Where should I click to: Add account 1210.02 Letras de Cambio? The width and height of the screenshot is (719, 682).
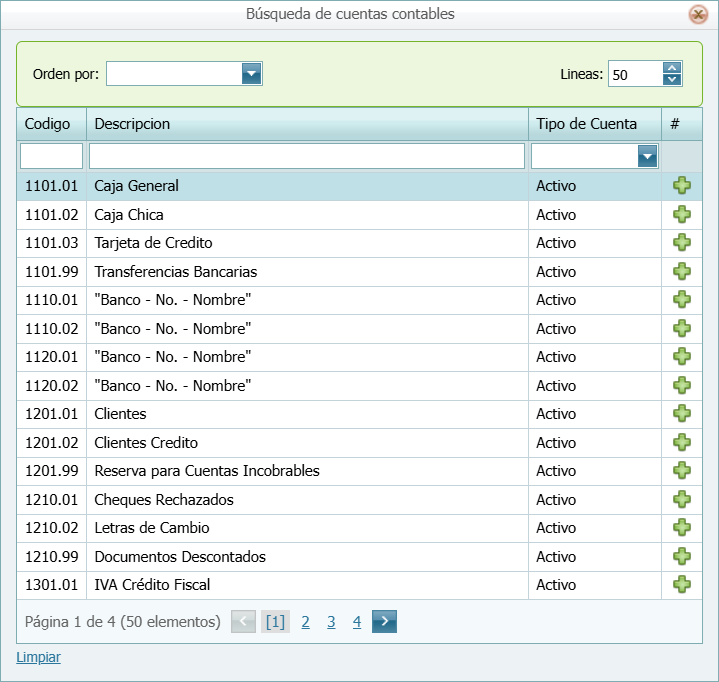(682, 527)
